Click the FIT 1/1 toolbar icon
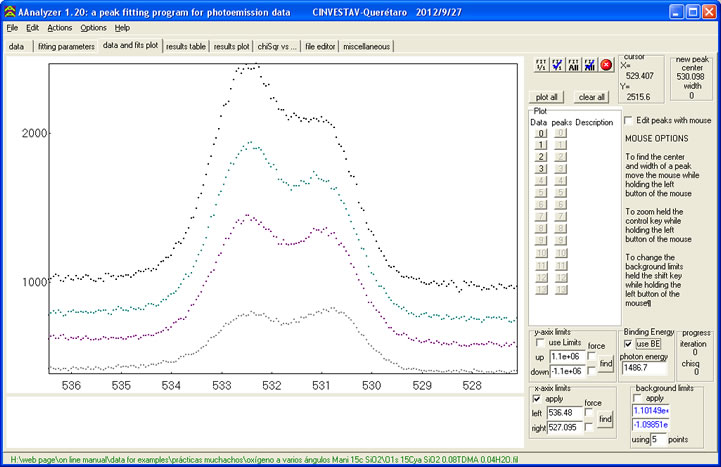 tap(539, 64)
